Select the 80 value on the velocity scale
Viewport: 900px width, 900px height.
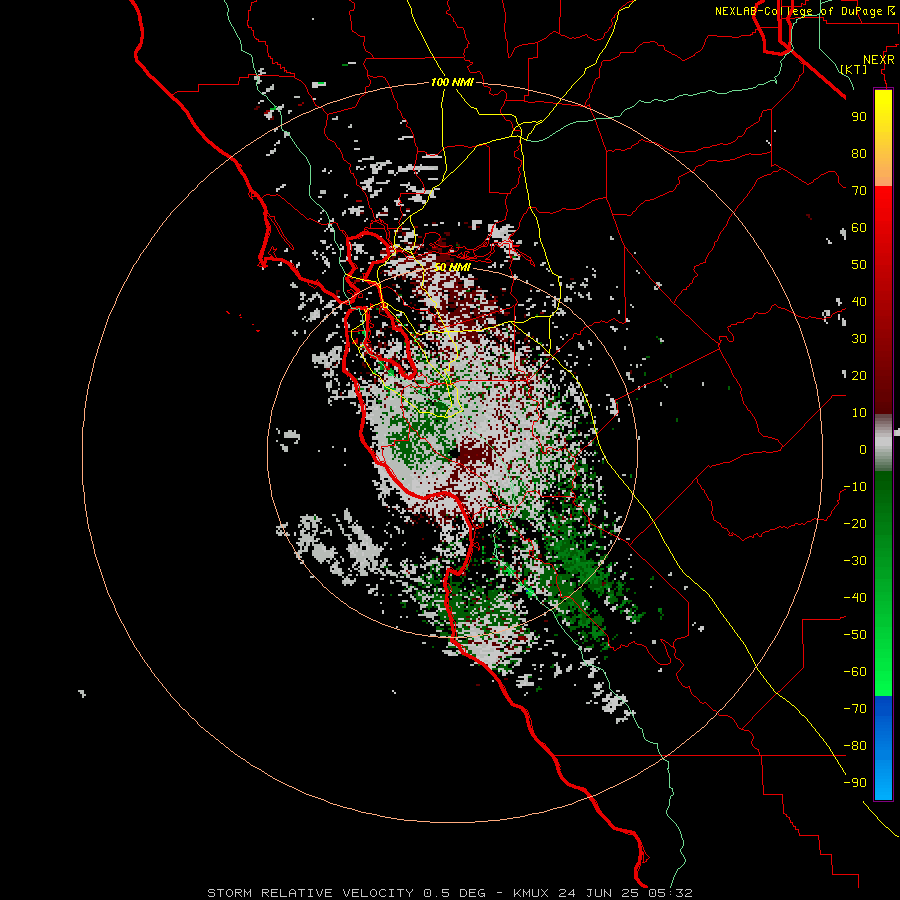click(859, 153)
